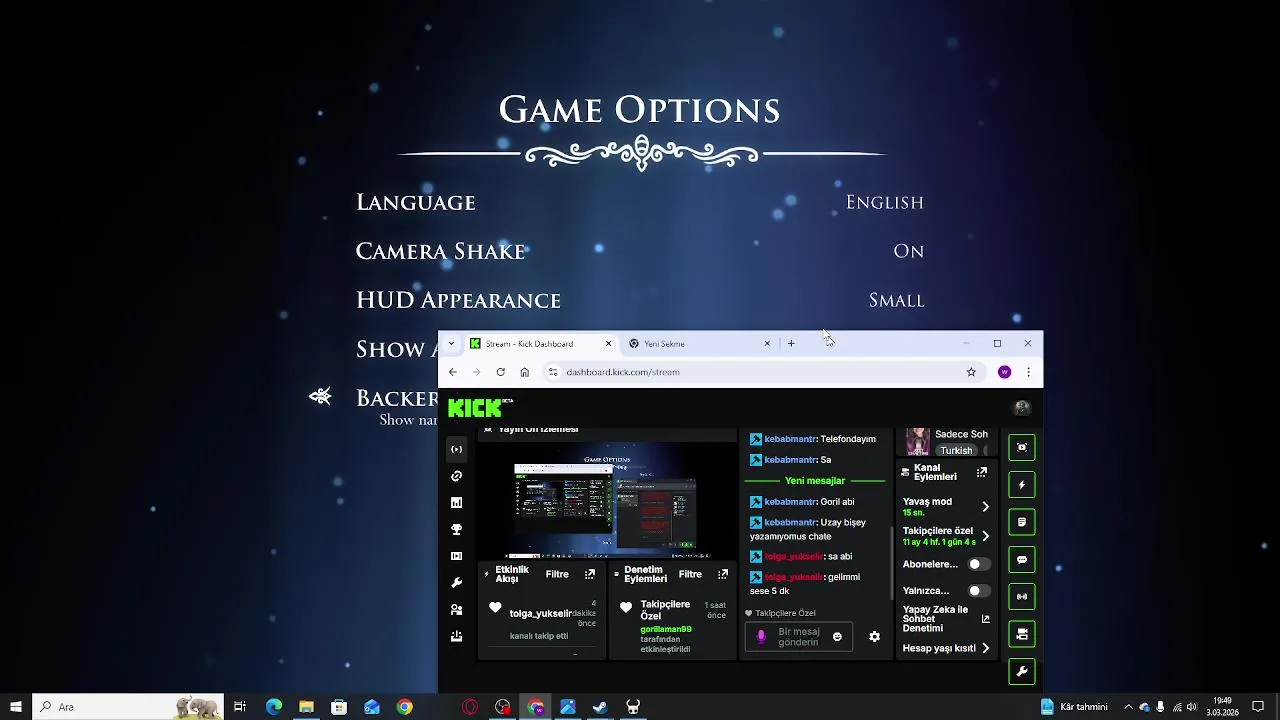The height and width of the screenshot is (720, 1280).
Task: Click the browser address bar URL
Action: (623, 372)
